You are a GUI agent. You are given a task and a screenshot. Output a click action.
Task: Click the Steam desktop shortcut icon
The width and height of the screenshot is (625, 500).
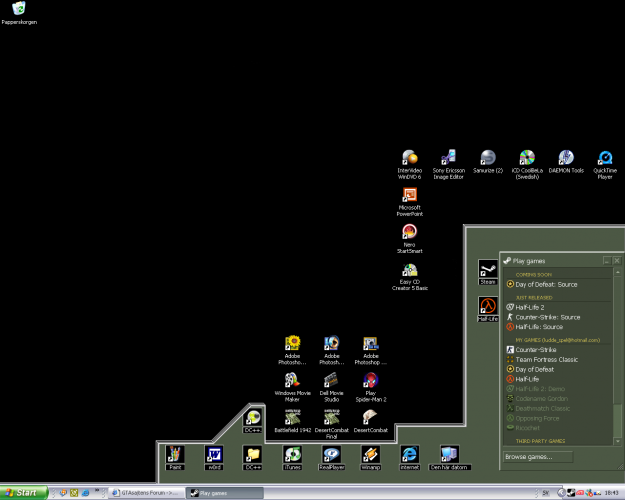(x=488, y=270)
